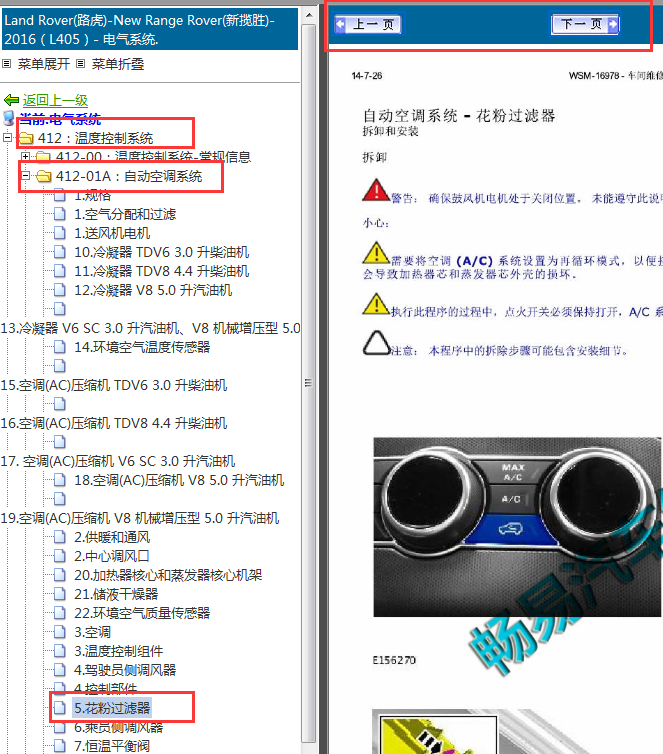Click the icon beside 菜单展开

[7, 63]
